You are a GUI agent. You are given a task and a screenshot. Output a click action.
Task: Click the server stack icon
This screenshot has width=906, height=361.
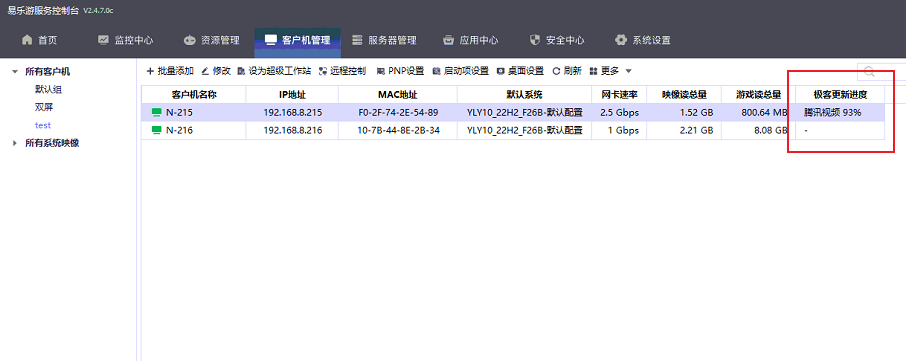coord(357,40)
